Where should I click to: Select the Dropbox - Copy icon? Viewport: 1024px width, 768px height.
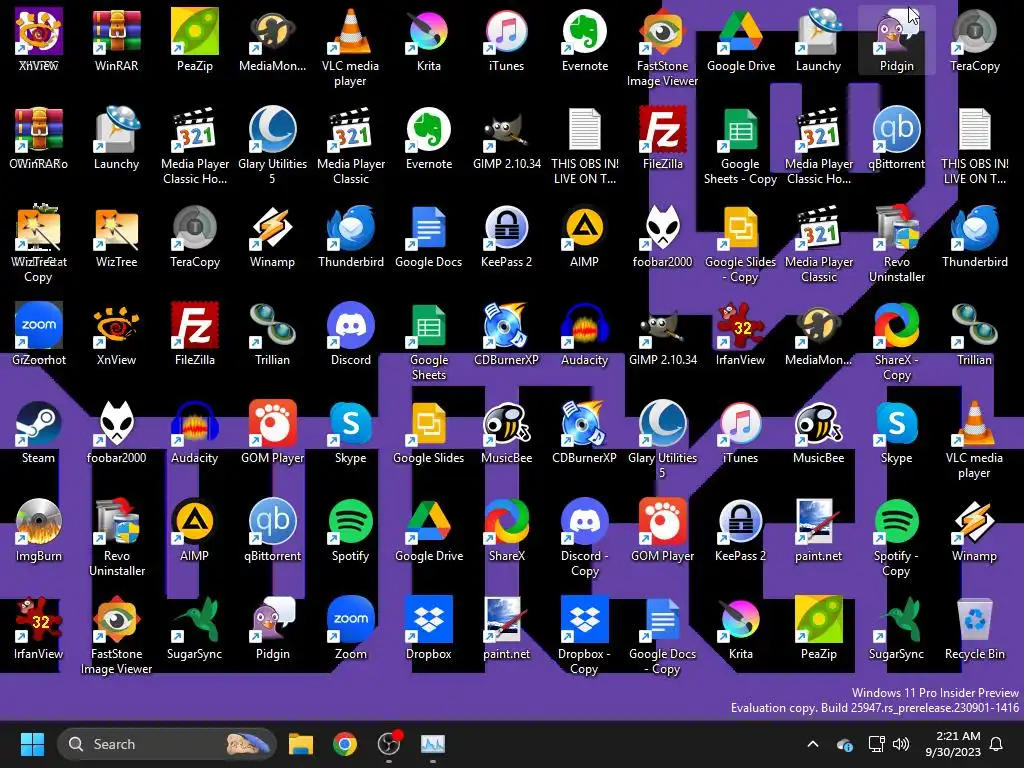[x=584, y=635]
